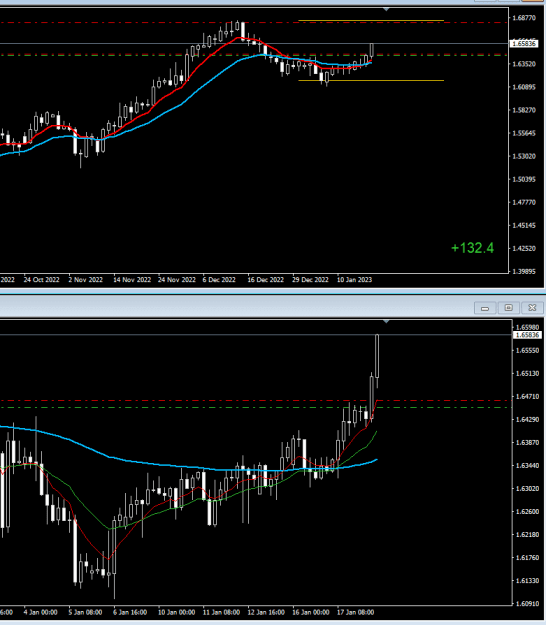
Task: Click the 1.45145 price scale label
Action: pyautogui.click(x=524, y=225)
